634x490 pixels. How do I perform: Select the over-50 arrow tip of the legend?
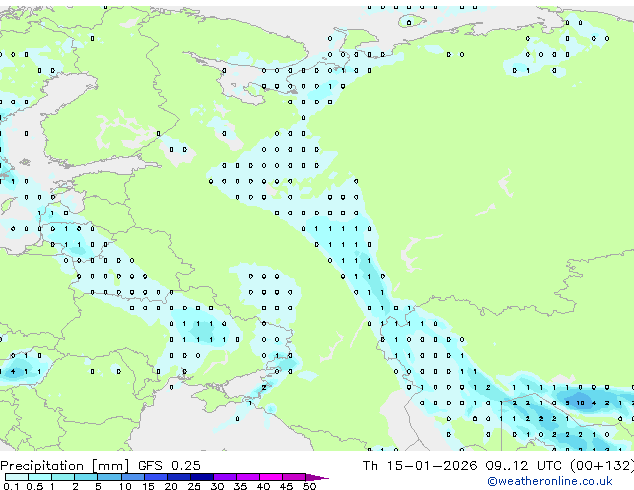tap(317, 477)
